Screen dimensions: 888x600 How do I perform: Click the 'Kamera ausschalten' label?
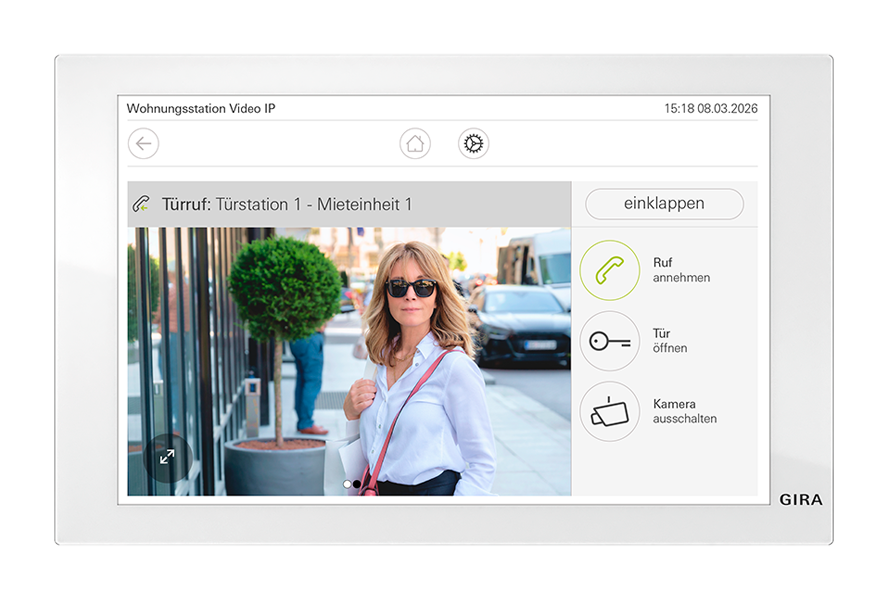point(685,411)
